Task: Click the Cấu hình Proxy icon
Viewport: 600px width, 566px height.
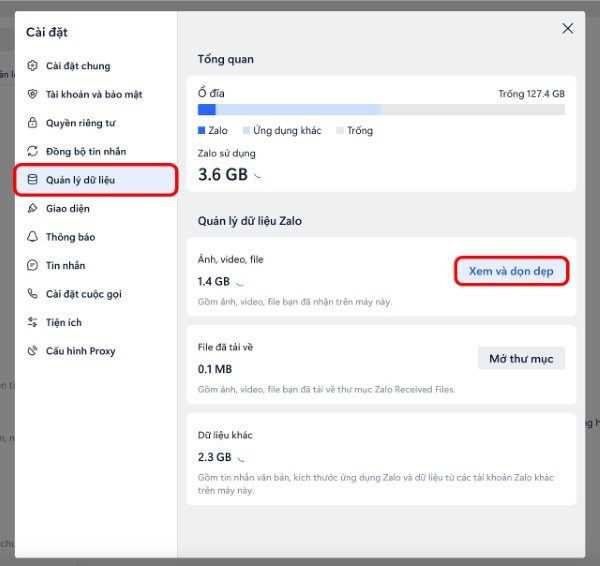Action: point(32,351)
